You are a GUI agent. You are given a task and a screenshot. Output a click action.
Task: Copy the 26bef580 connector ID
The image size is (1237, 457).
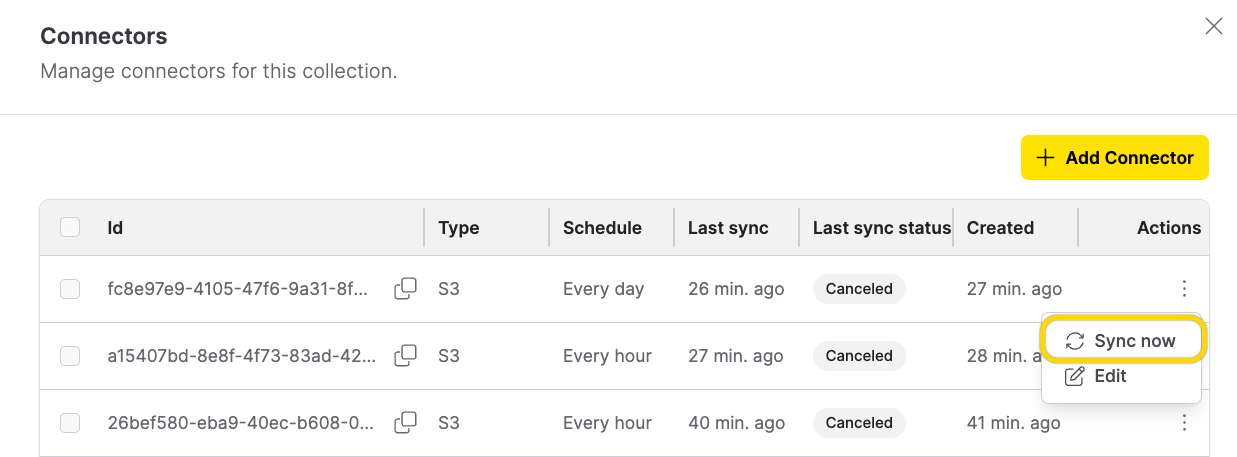pyautogui.click(x=405, y=423)
